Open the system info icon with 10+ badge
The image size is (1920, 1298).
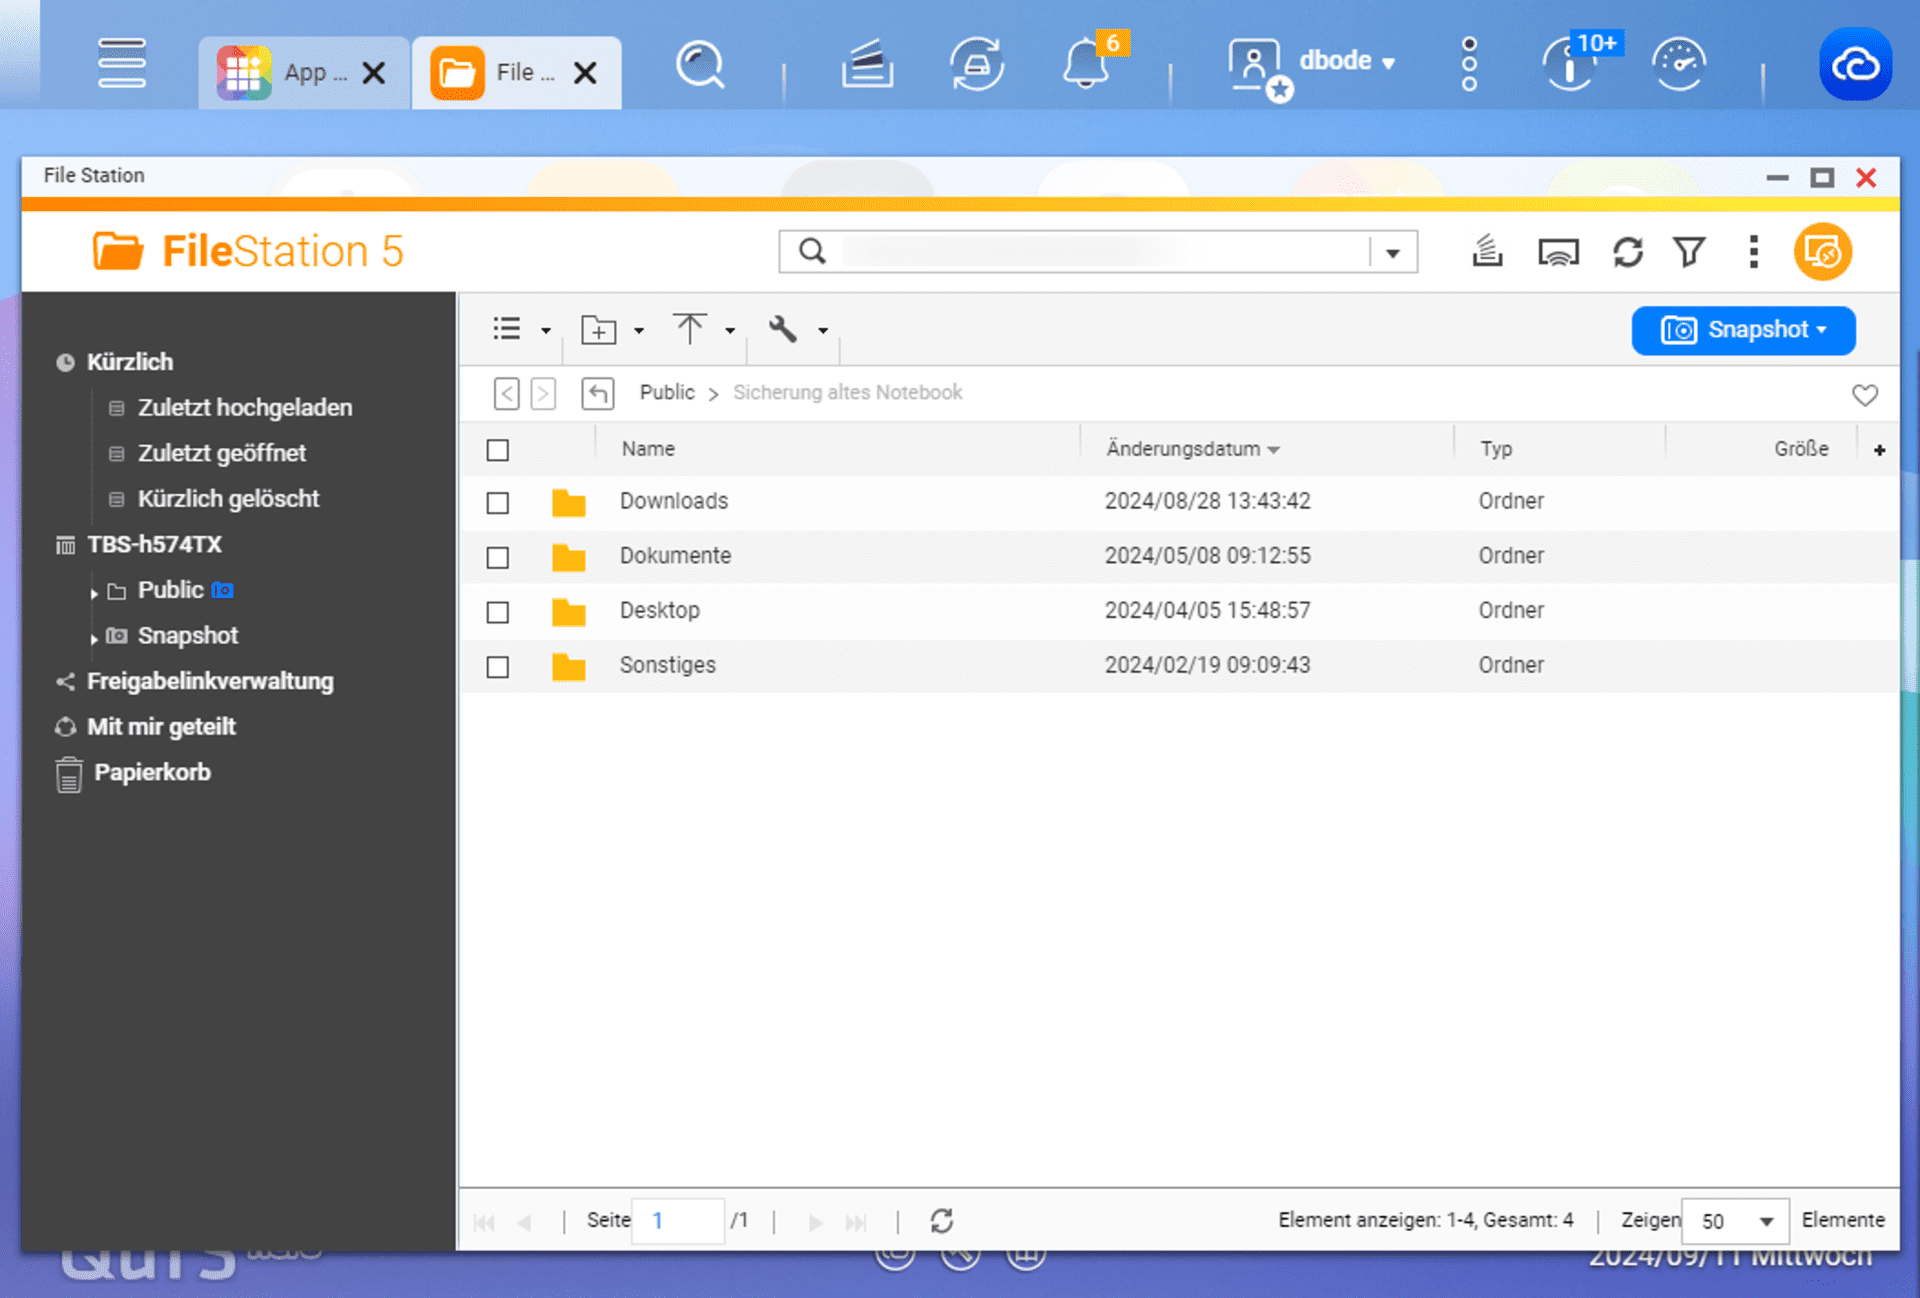tap(1570, 65)
